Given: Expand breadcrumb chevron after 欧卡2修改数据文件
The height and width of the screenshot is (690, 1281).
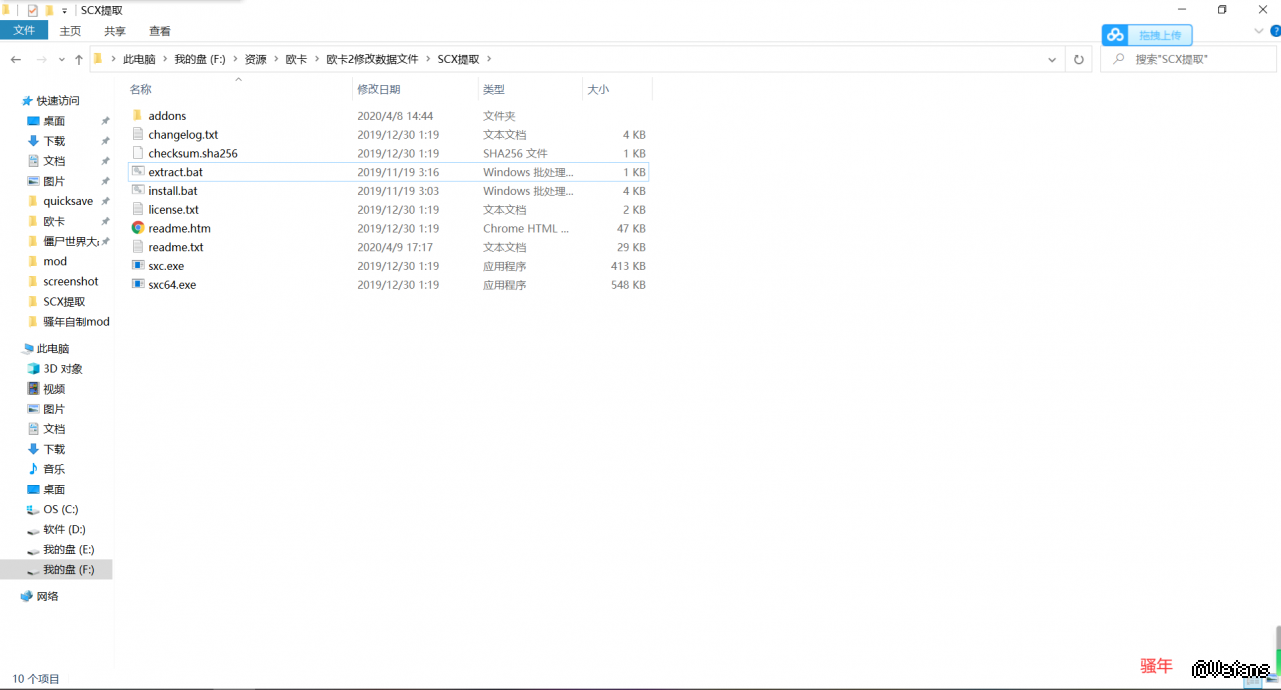Looking at the screenshot, I should pos(427,60).
